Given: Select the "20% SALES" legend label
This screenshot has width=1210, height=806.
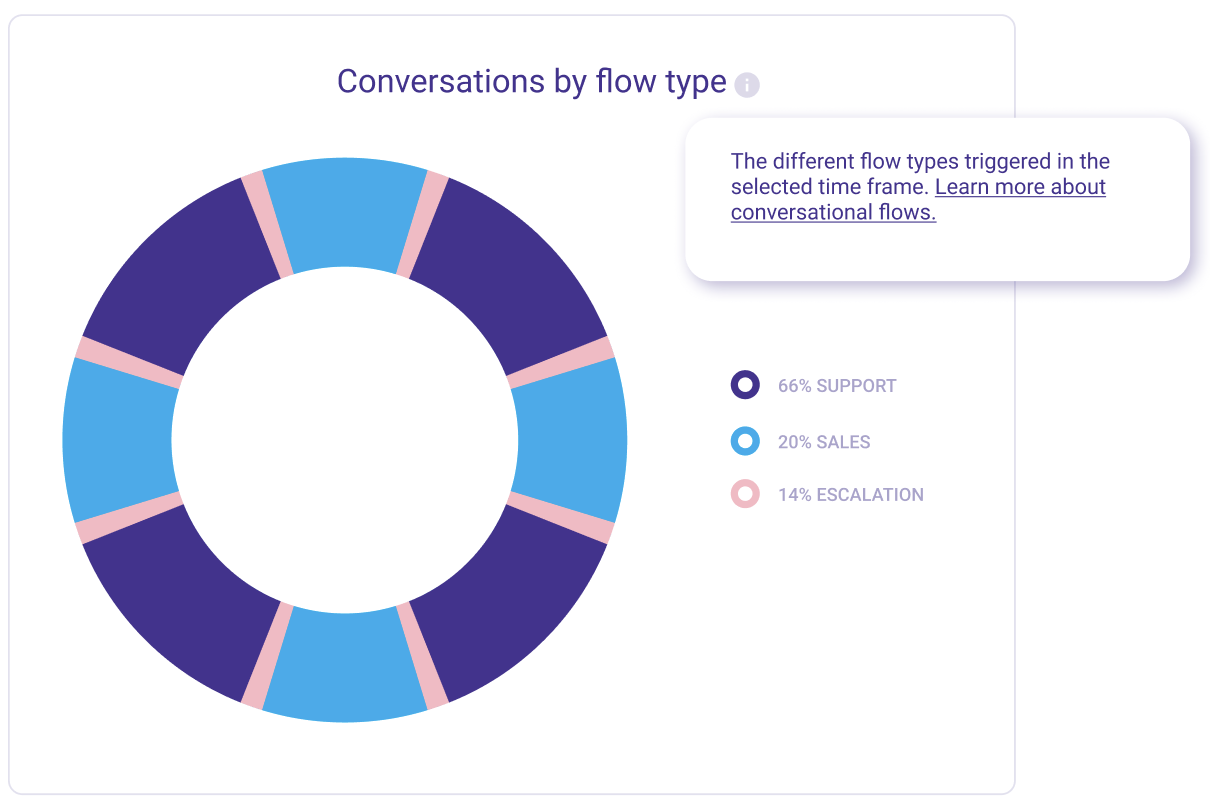Looking at the screenshot, I should coord(824,442).
